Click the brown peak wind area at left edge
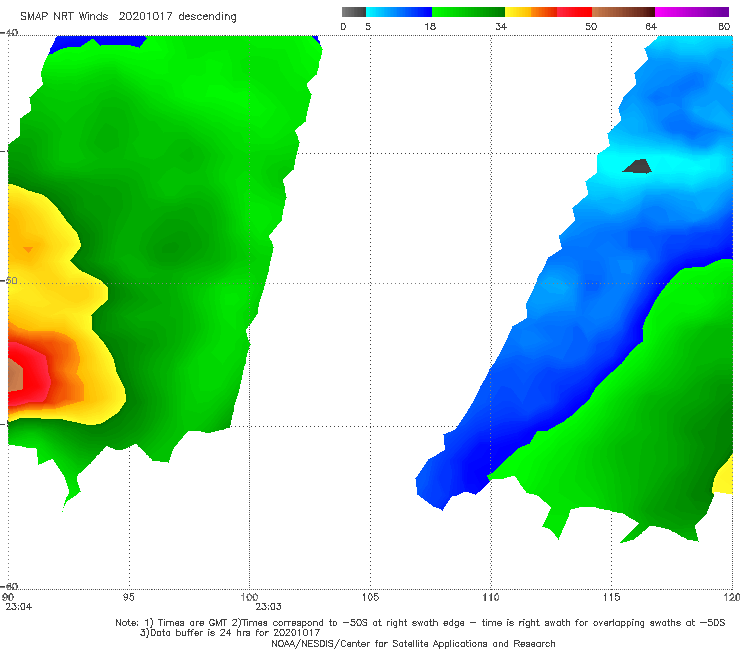This screenshot has width=740, height=650. point(15,375)
